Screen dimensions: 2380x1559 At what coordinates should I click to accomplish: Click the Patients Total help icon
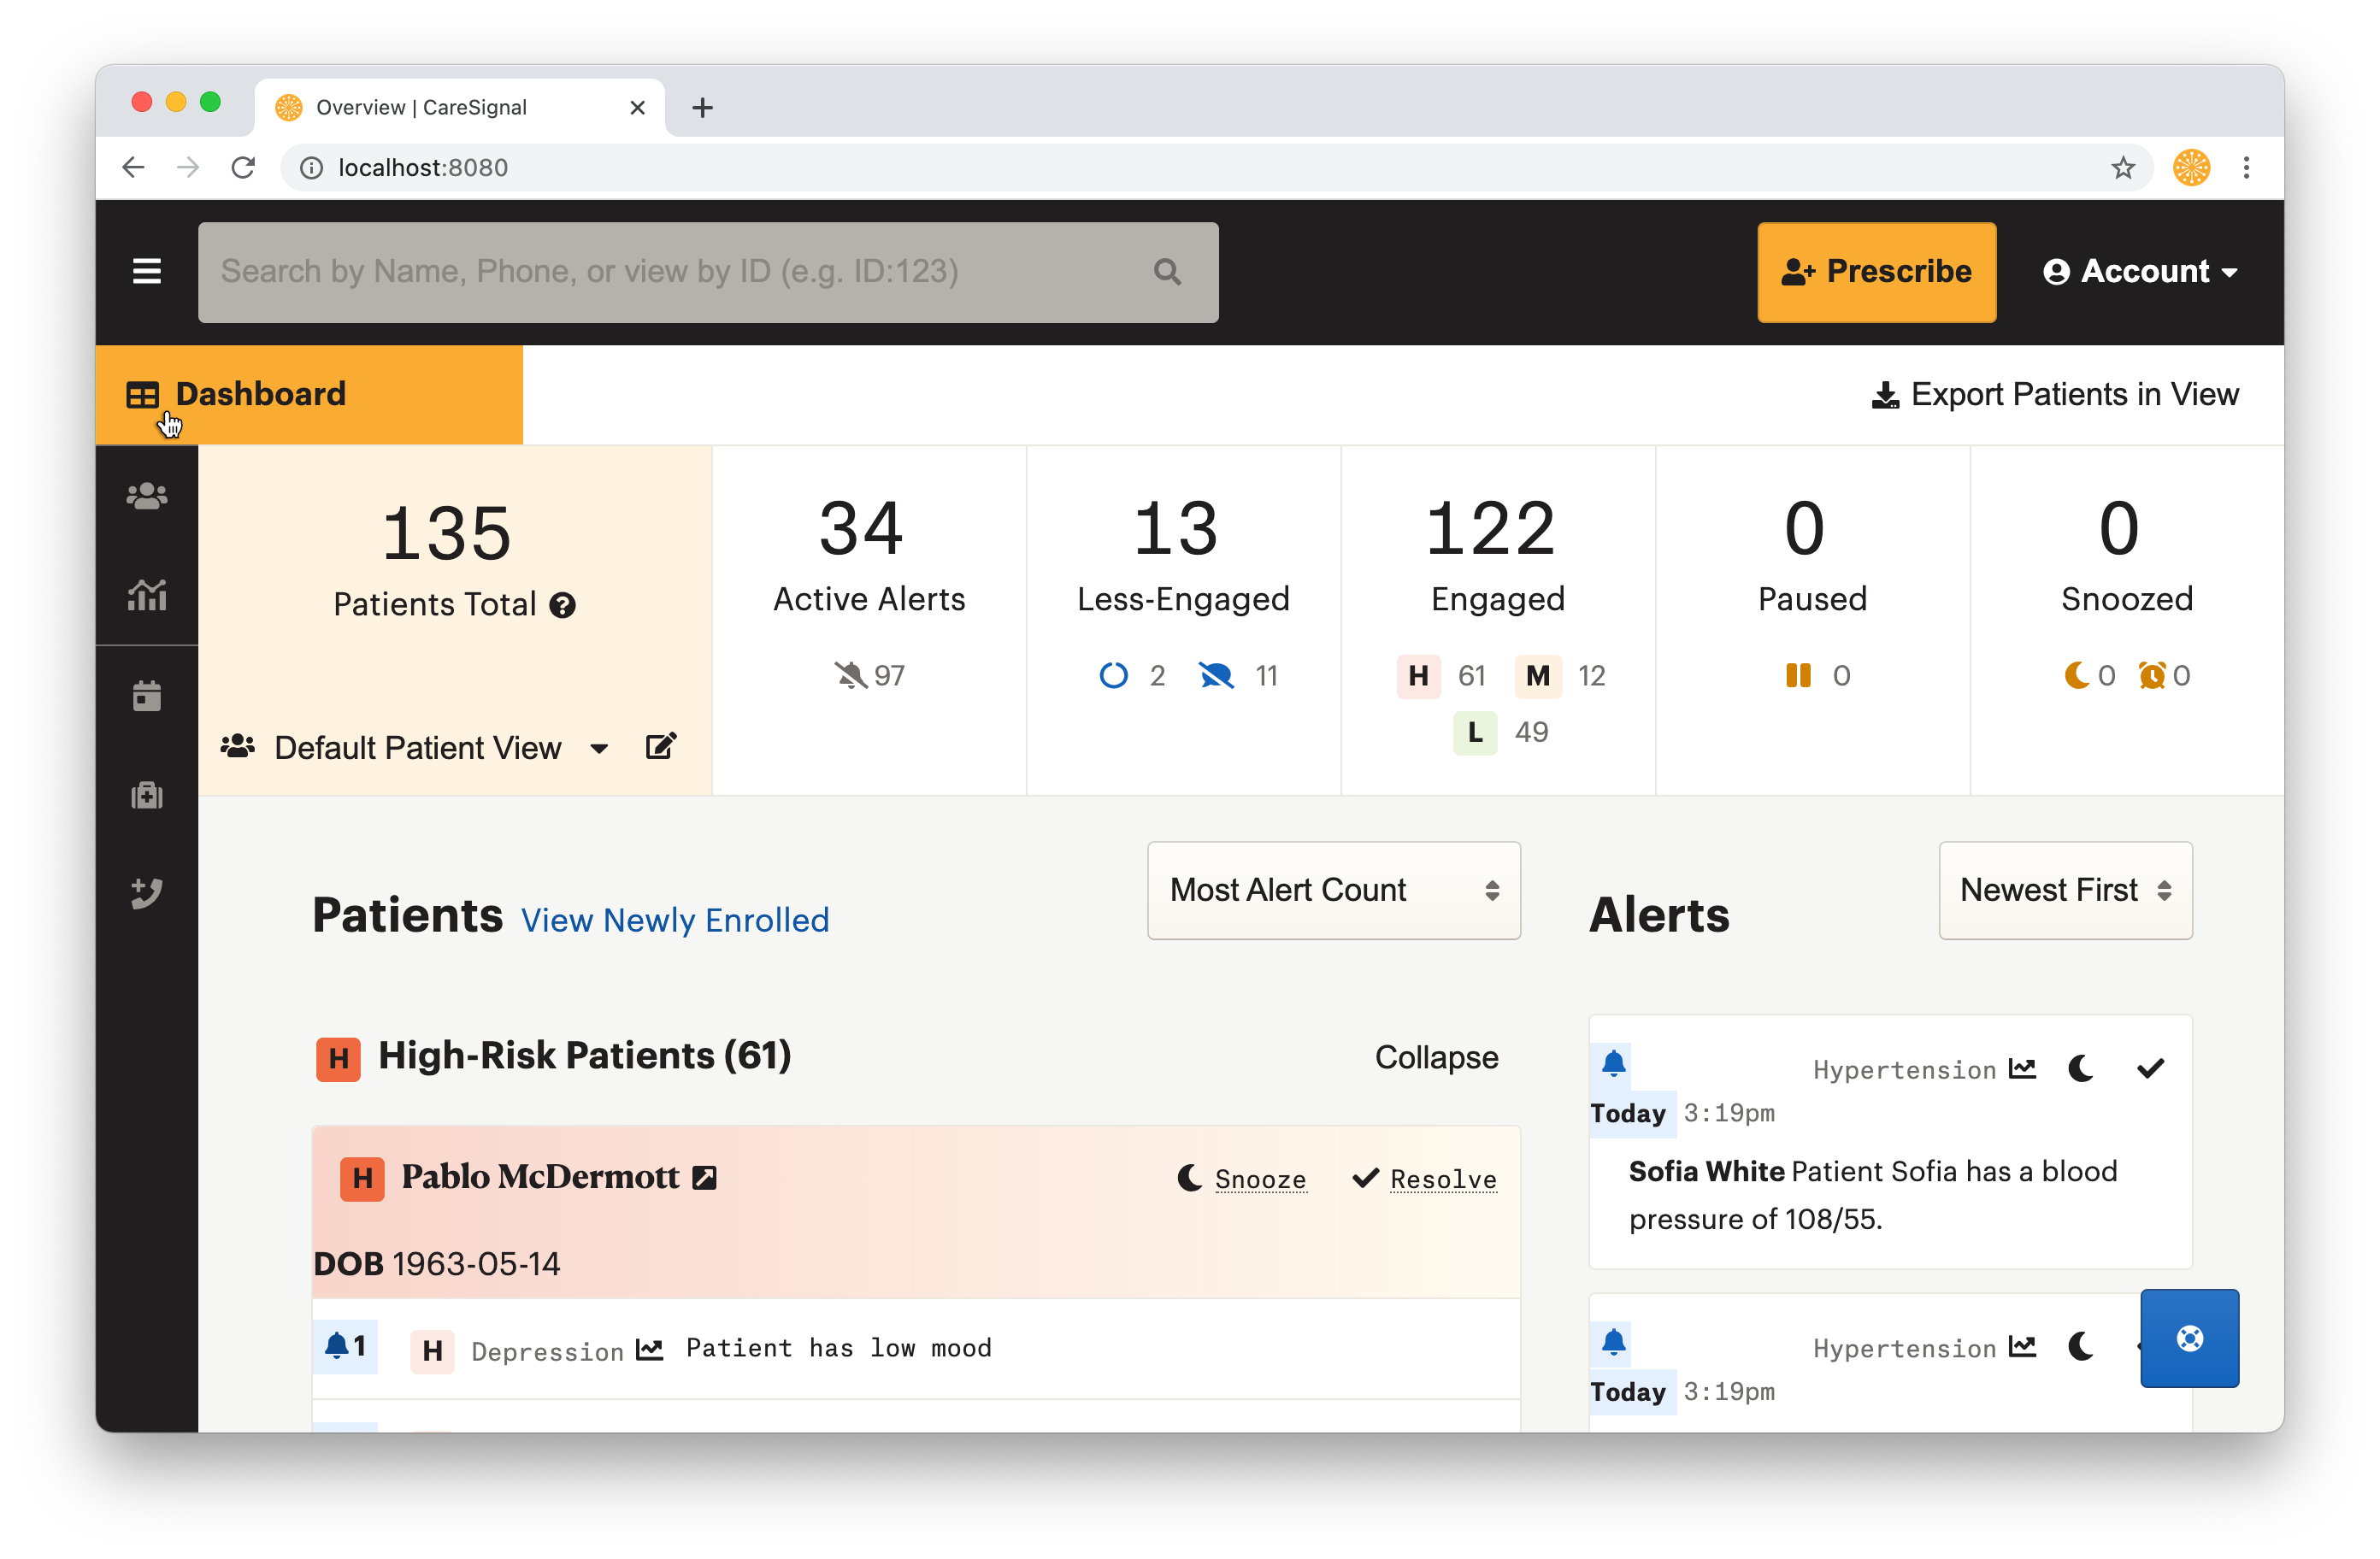point(563,605)
